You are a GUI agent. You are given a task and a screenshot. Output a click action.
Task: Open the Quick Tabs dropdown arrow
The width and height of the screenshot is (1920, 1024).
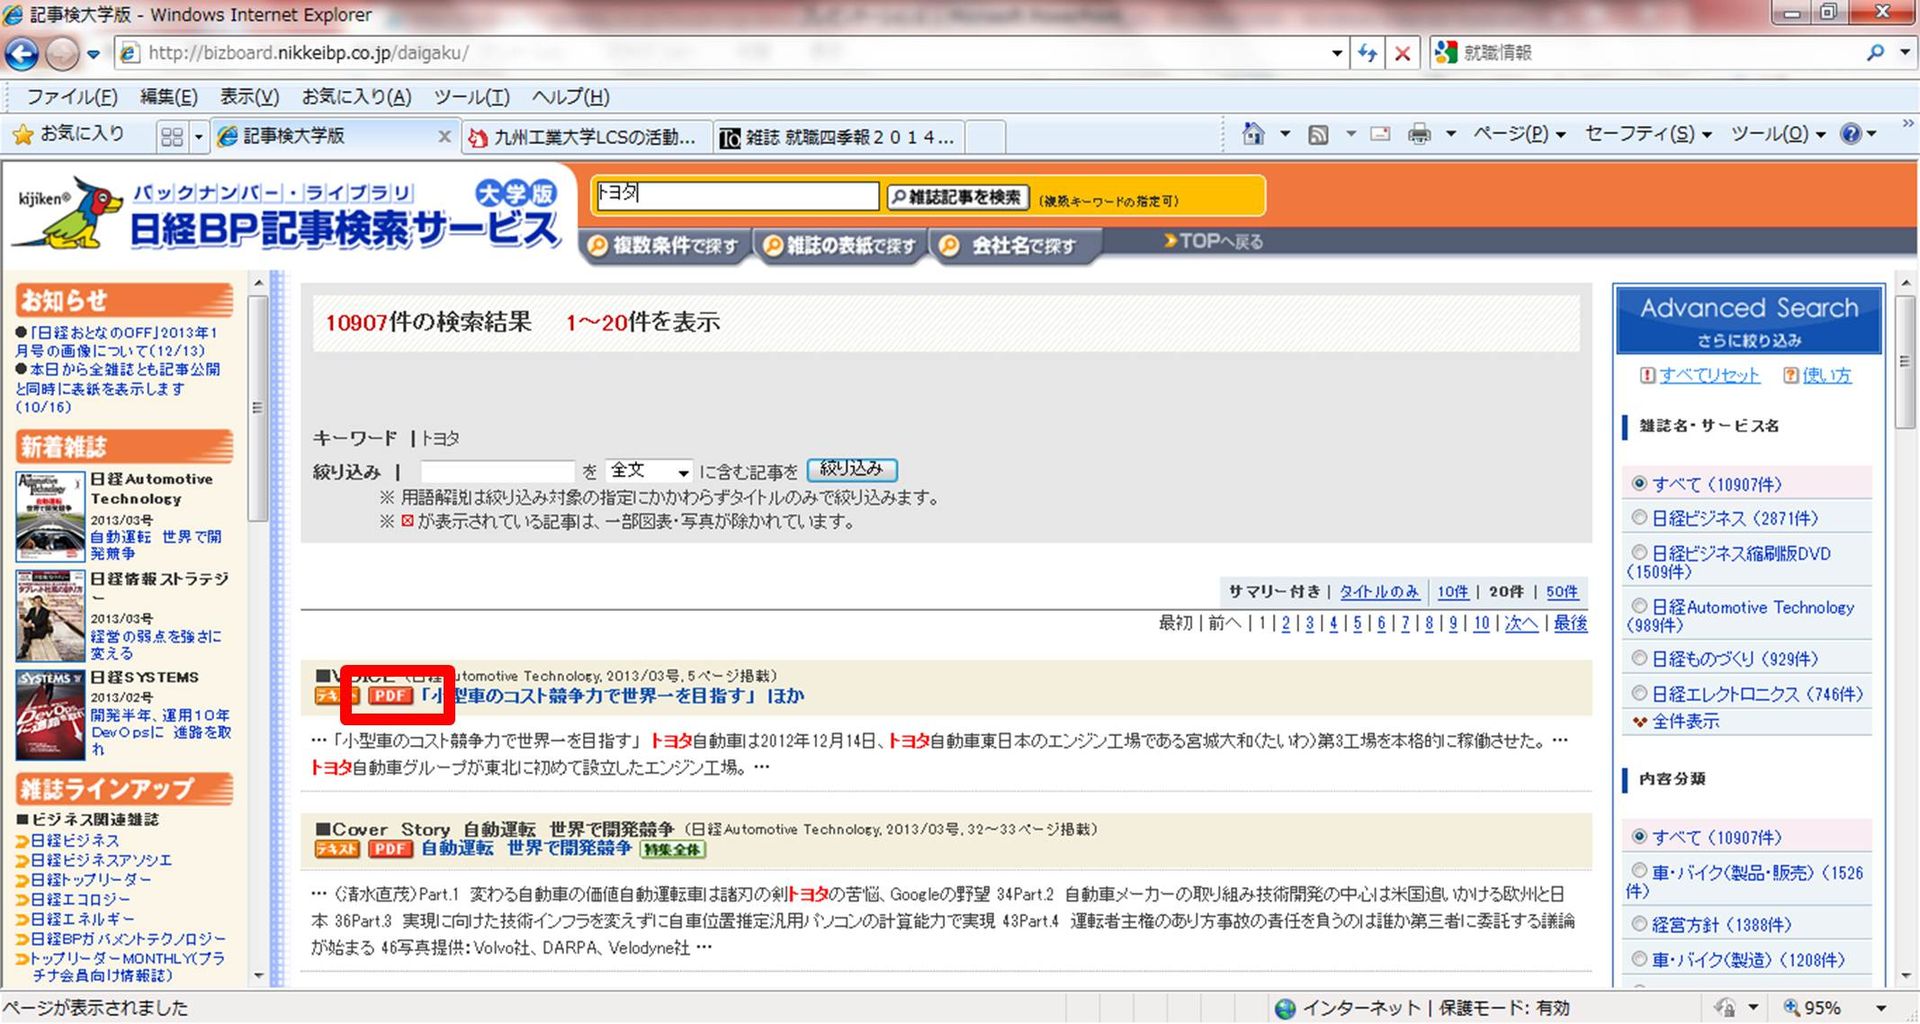pyautogui.click(x=198, y=137)
